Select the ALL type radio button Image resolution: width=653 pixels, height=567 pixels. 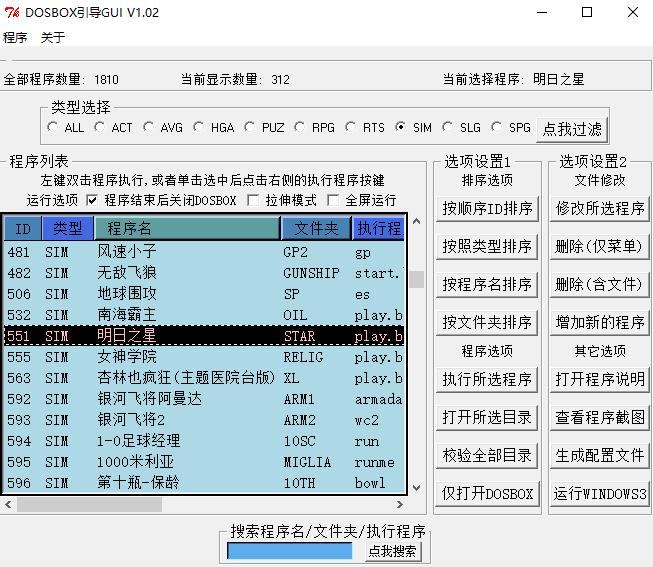pos(52,127)
